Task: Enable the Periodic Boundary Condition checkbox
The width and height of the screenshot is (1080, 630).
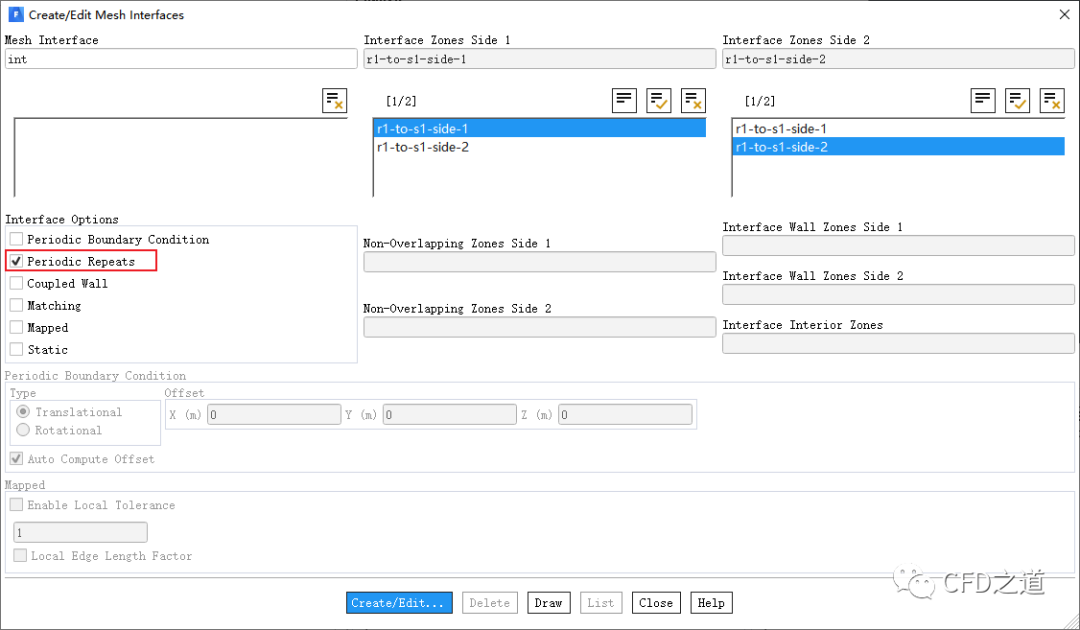Action: pos(16,240)
